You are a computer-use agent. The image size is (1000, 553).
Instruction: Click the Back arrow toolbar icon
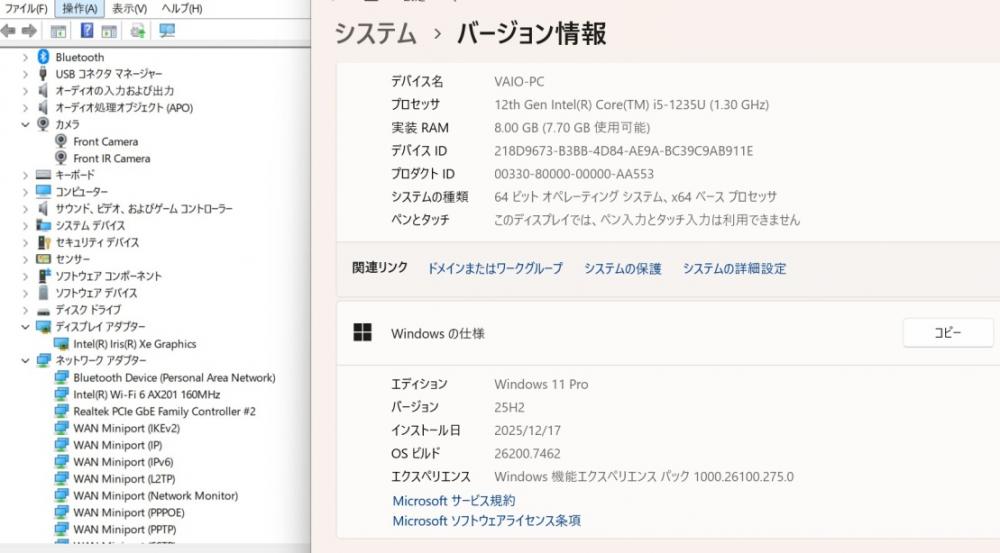[x=8, y=31]
